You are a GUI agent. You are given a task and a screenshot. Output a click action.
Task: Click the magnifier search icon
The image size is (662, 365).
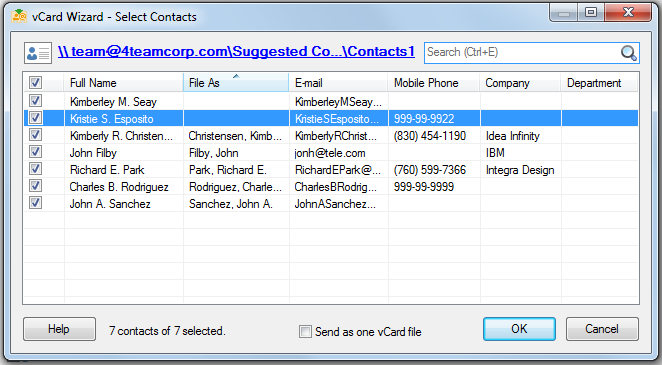[629, 53]
